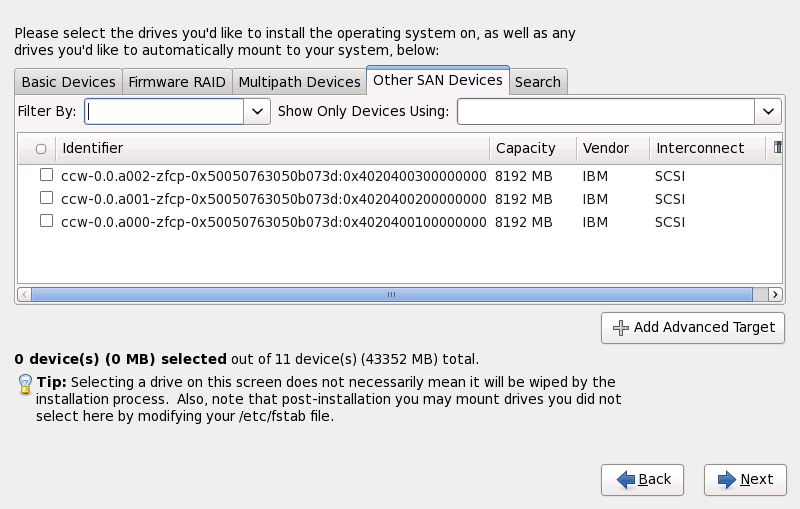Click the lightbulb Tip icon
The height and width of the screenshot is (509, 800).
(25, 385)
